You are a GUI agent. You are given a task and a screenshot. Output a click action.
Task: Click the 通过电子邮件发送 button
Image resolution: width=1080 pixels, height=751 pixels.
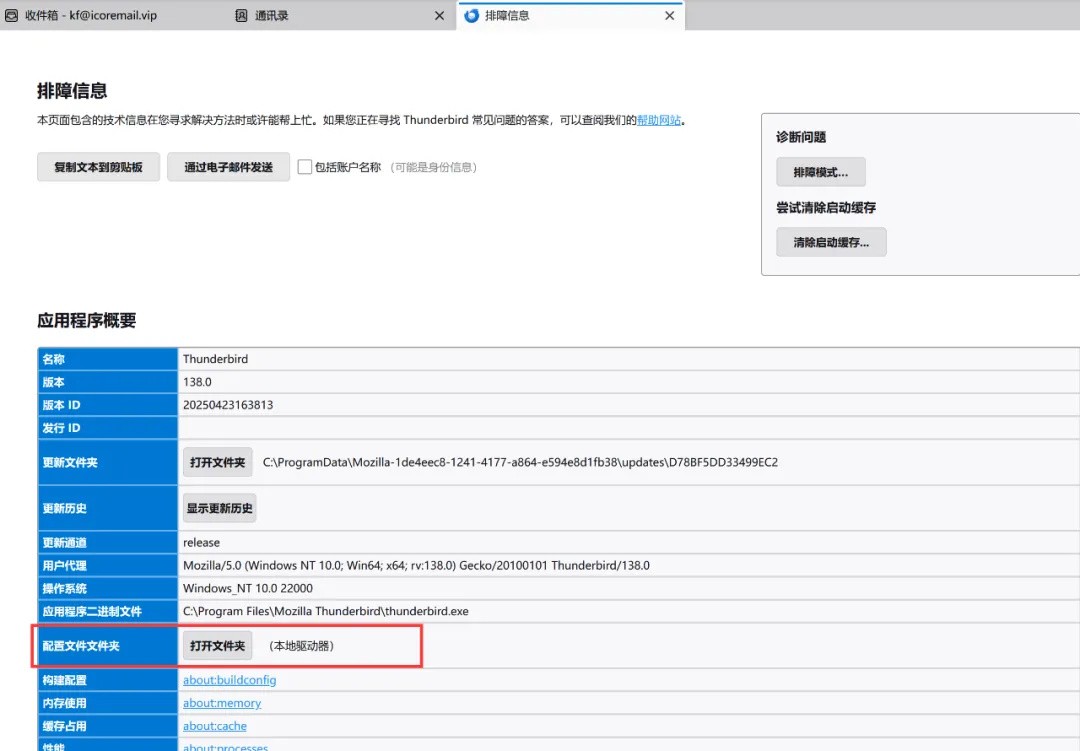[228, 167]
